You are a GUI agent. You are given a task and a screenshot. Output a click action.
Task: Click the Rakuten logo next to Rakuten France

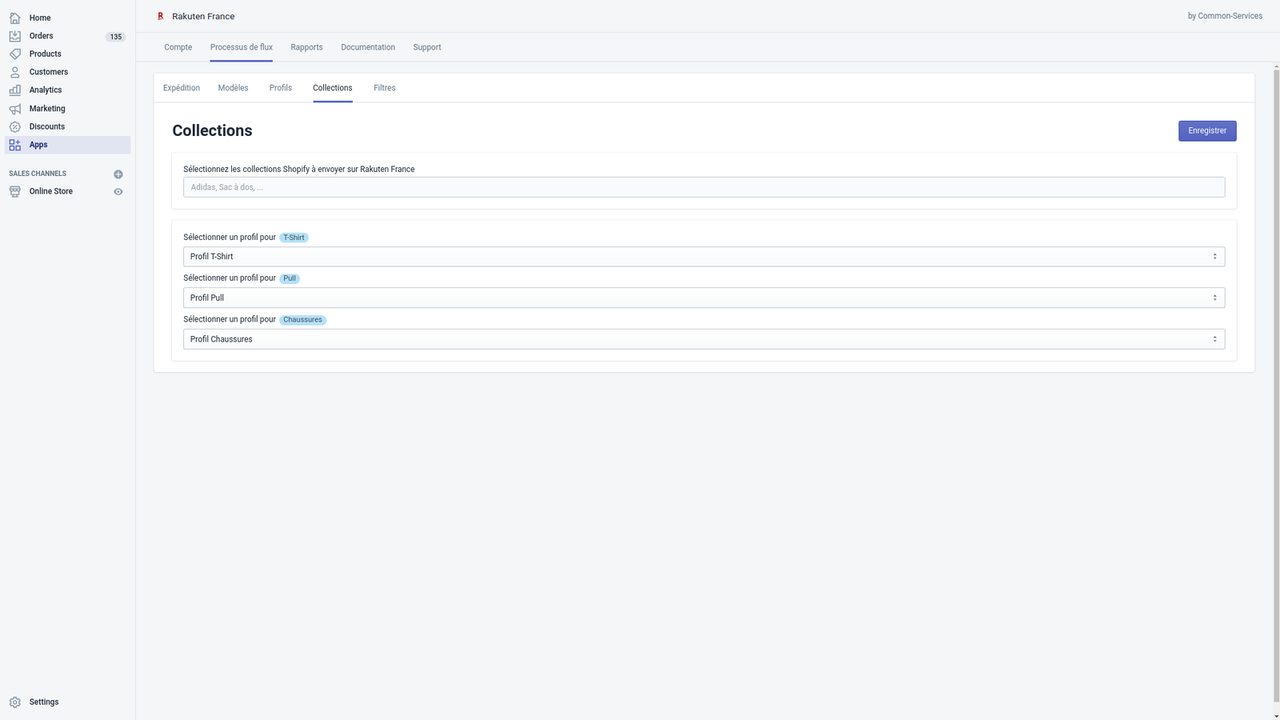tap(160, 16)
